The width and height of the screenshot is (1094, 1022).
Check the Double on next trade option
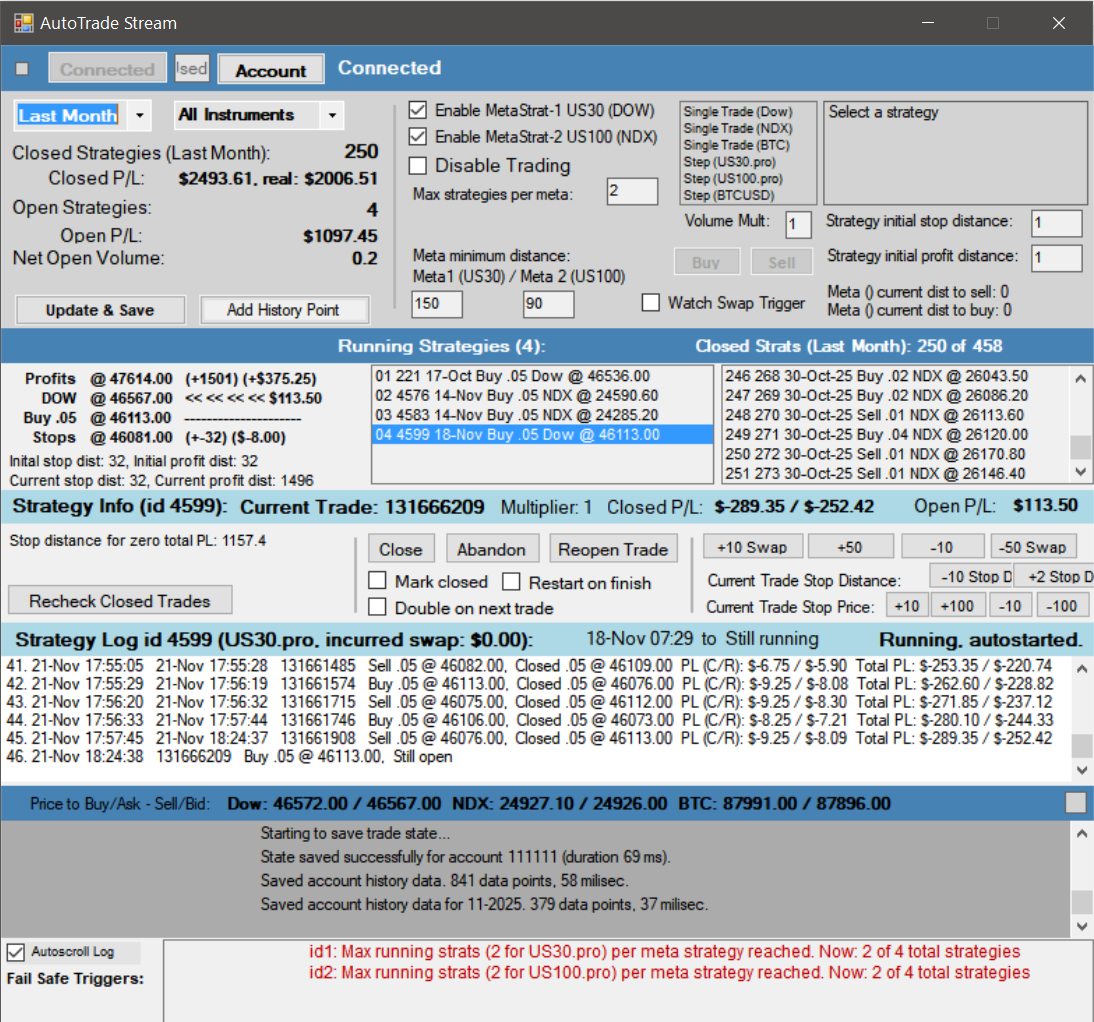[x=378, y=607]
